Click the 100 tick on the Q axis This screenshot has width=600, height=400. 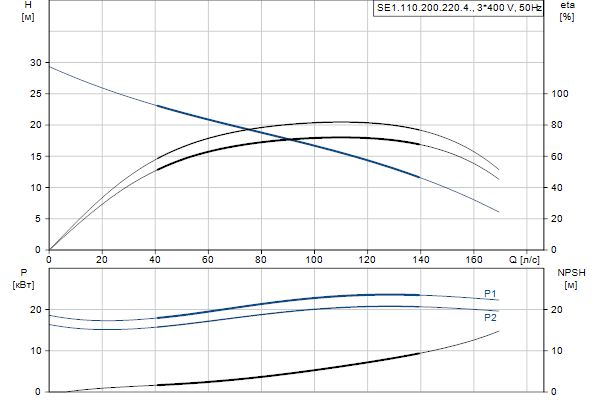(315, 260)
